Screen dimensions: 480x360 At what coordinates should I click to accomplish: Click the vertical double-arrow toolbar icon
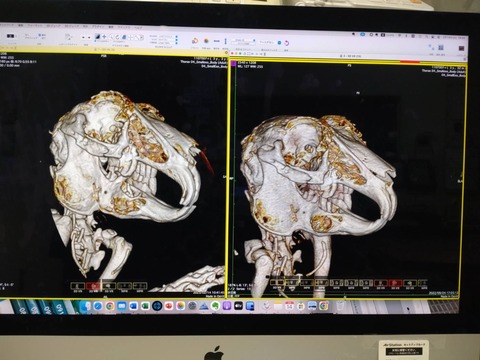pos(225,41)
